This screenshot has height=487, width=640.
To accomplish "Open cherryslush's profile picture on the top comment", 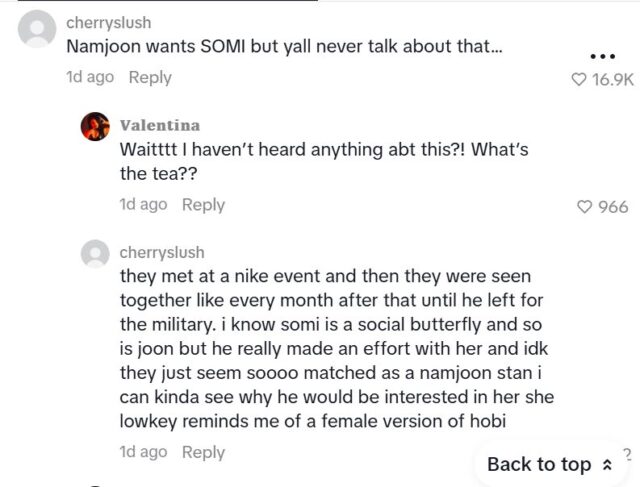I will 38,30.
